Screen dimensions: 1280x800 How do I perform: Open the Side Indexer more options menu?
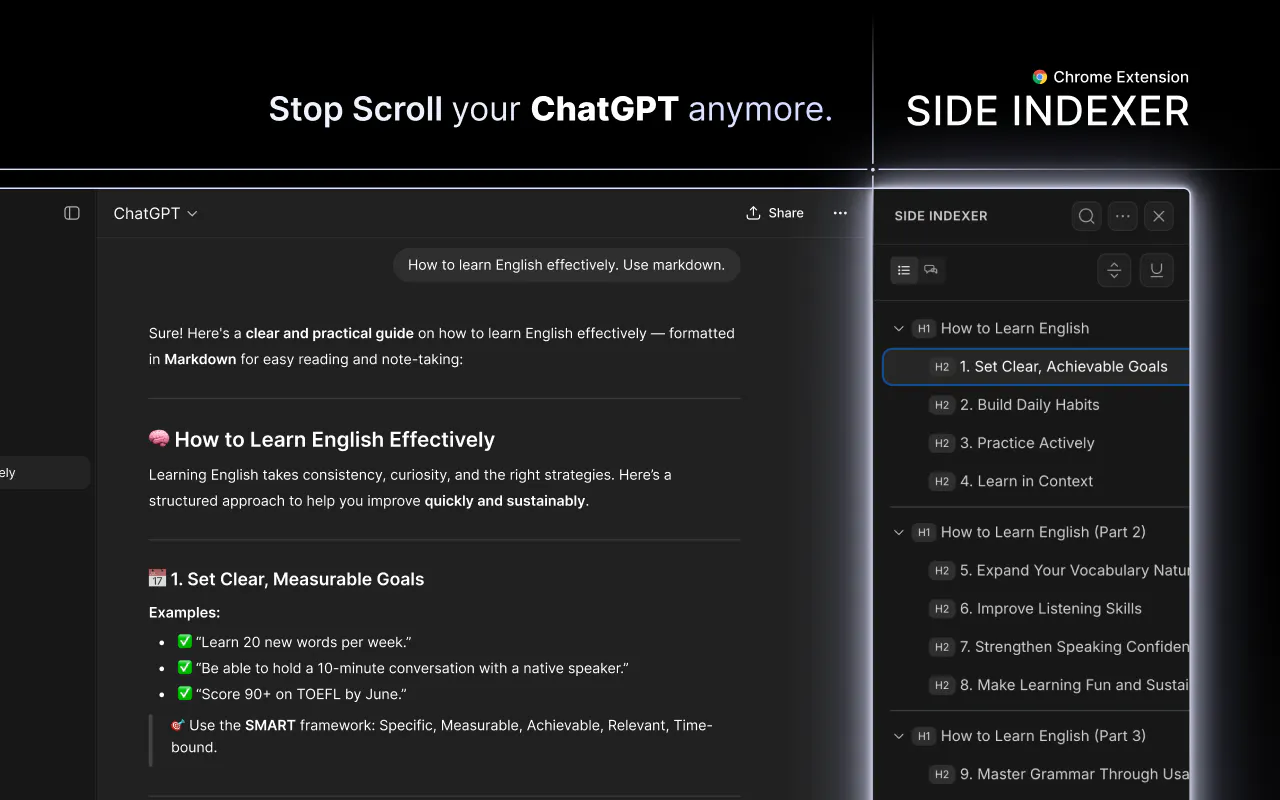click(1123, 216)
